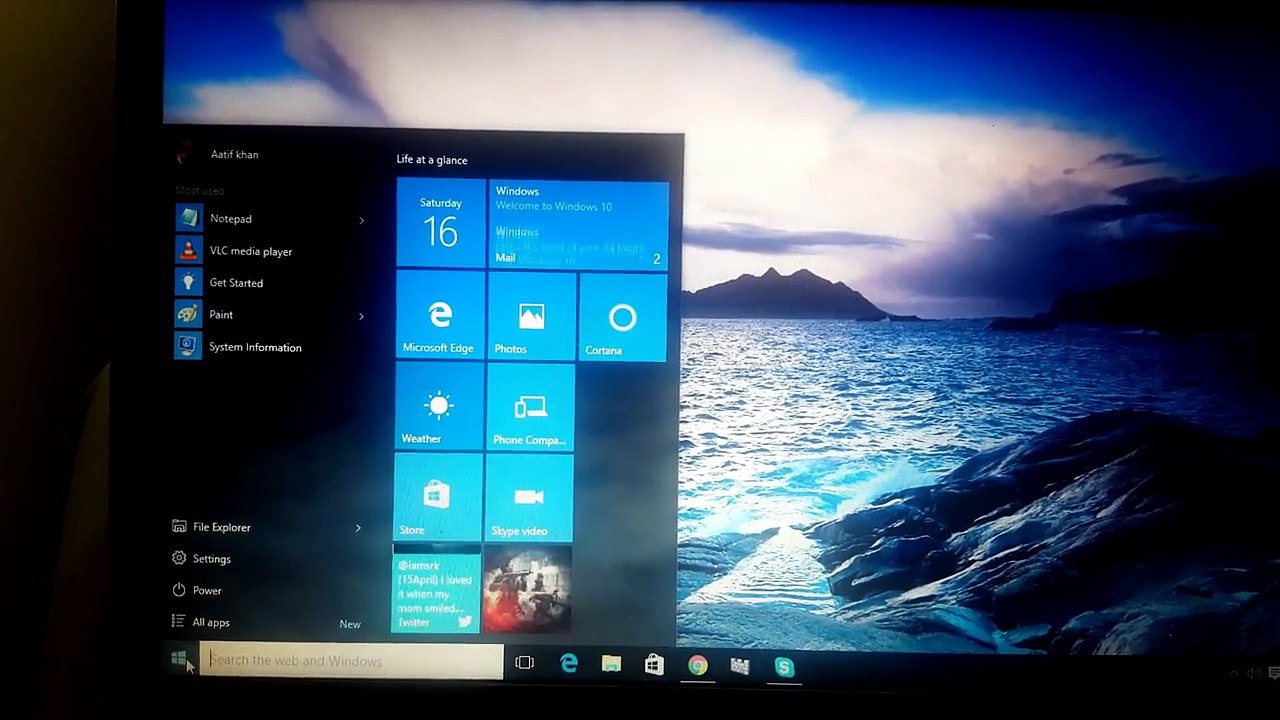Screen dimensions: 1280x720
Task: Open the Cortana tile
Action: coord(623,318)
